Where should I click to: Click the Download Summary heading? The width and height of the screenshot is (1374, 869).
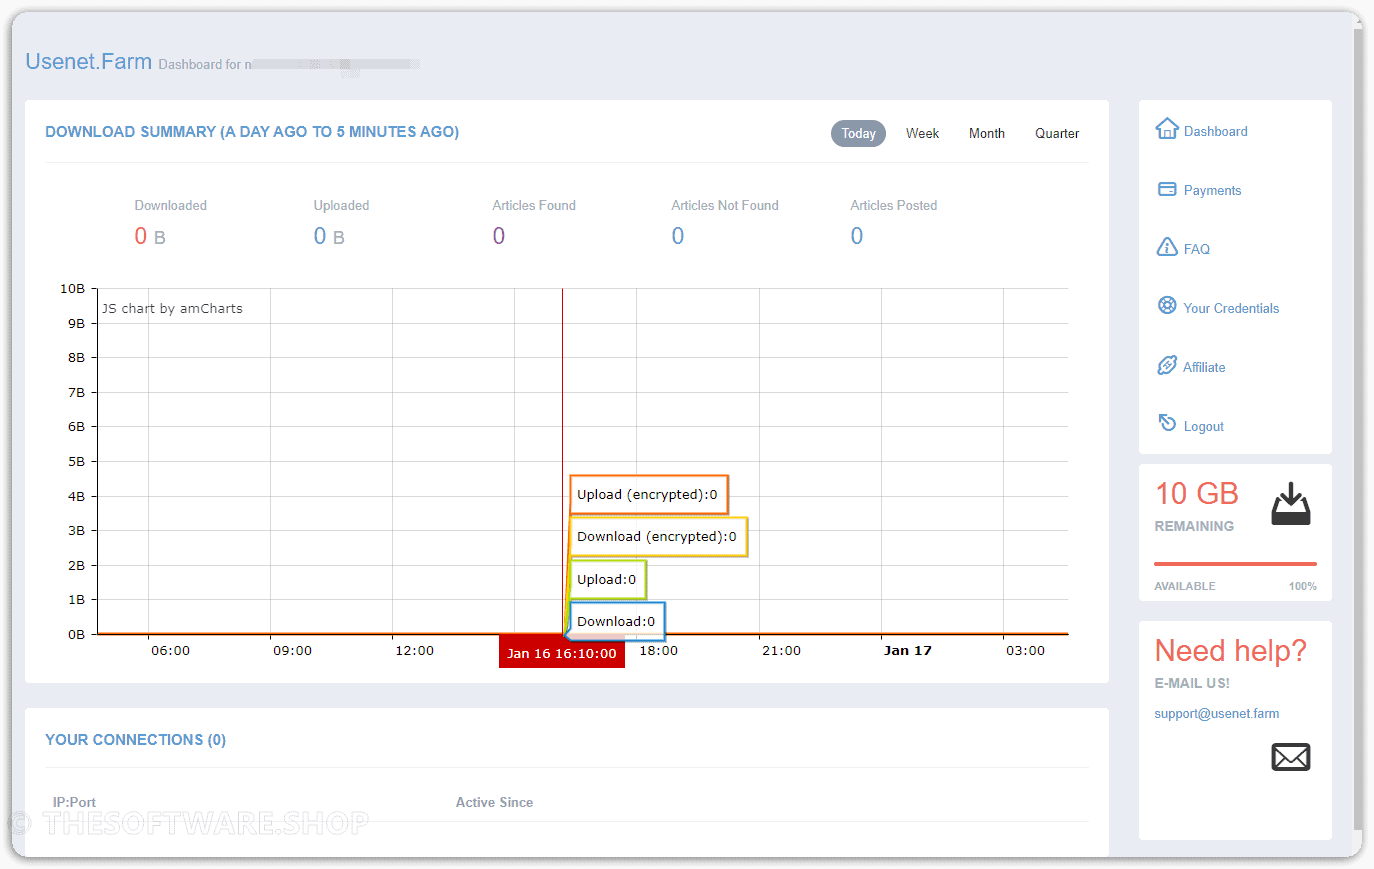(x=252, y=131)
